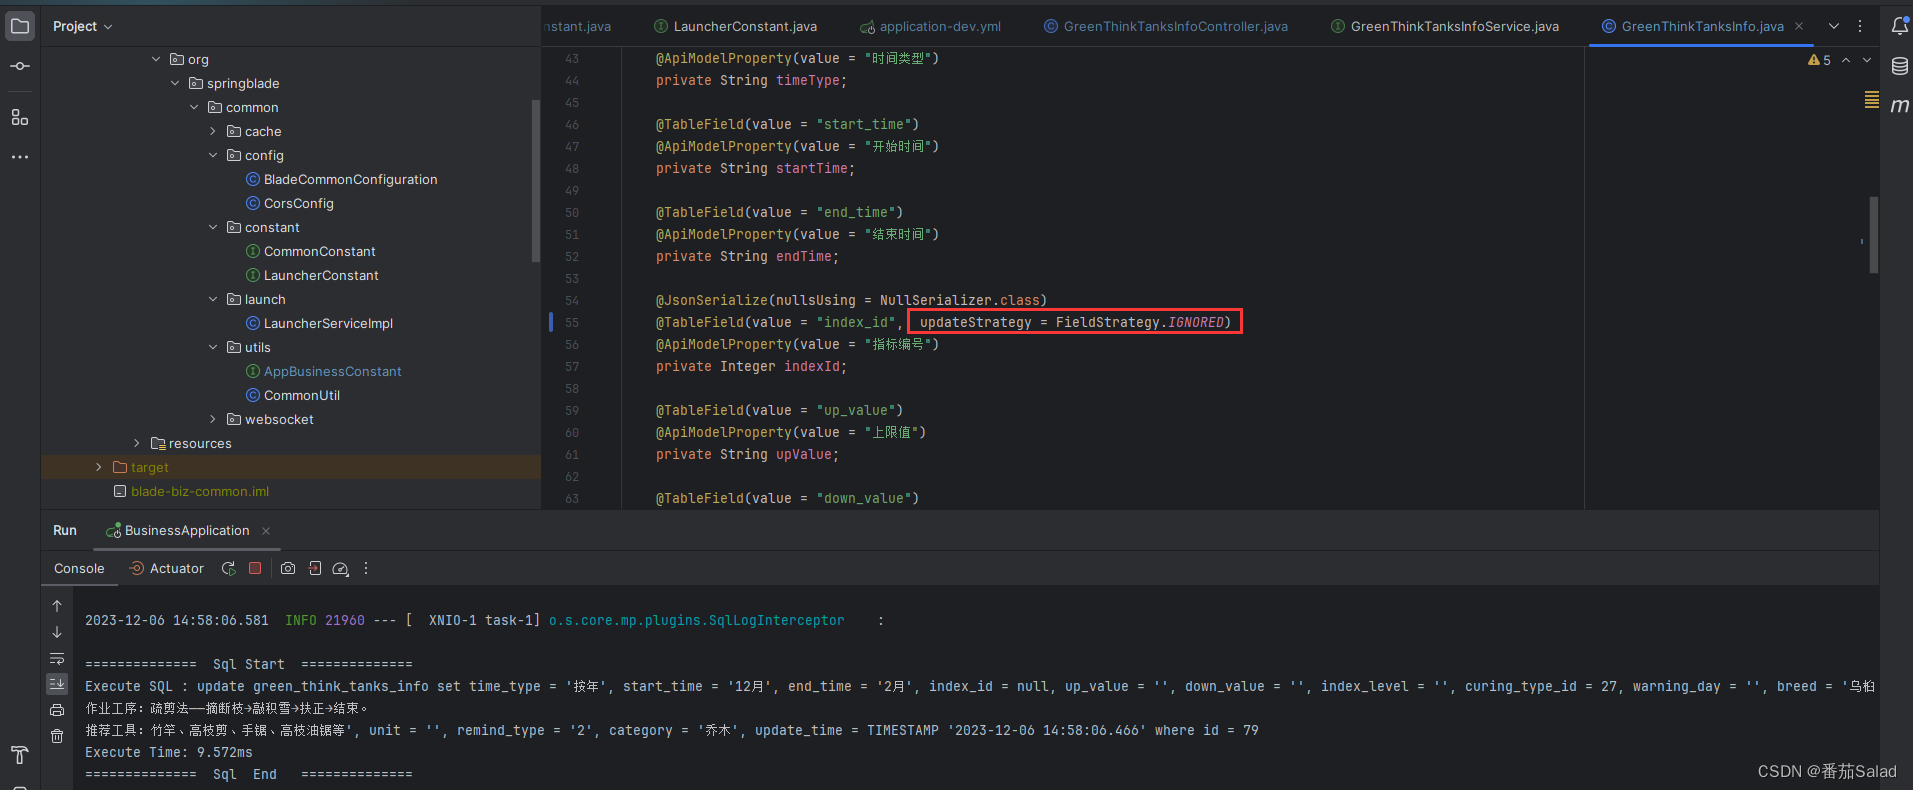Take thread dump camera icon
This screenshot has width=1913, height=790.
288,568
